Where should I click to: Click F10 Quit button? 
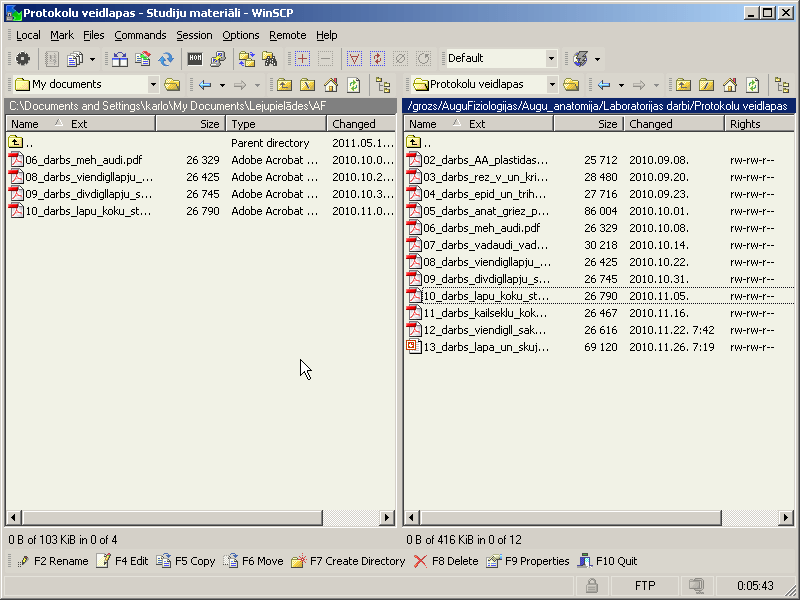coord(607,561)
